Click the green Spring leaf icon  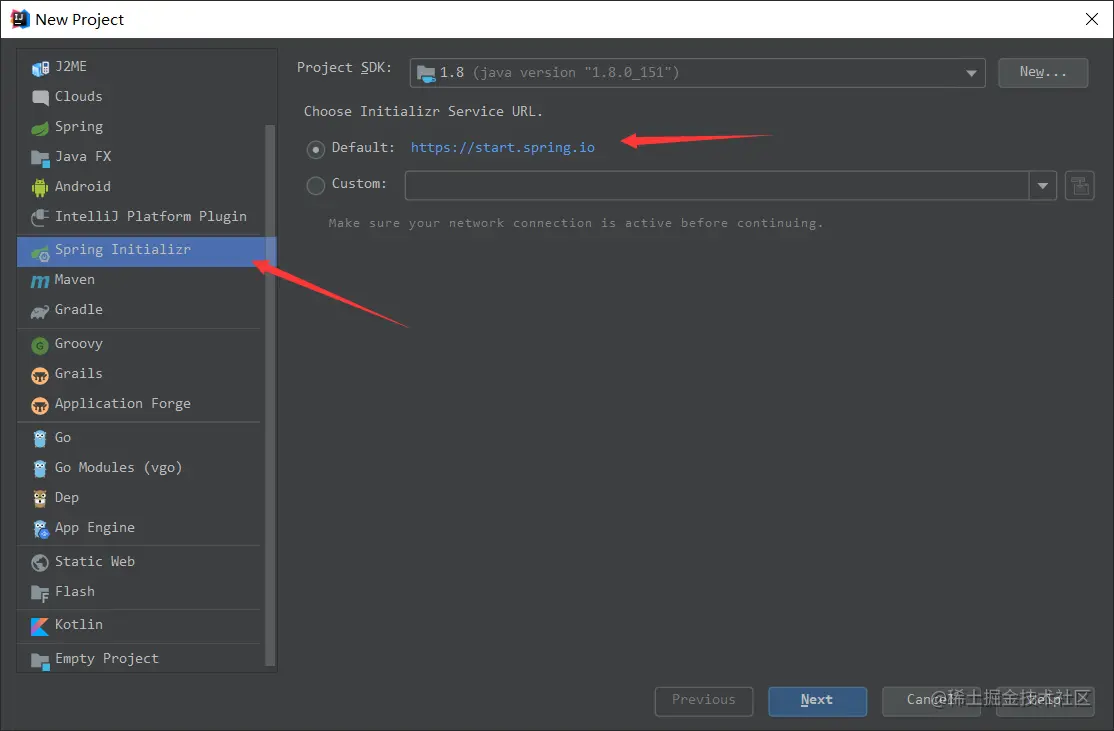40,129
